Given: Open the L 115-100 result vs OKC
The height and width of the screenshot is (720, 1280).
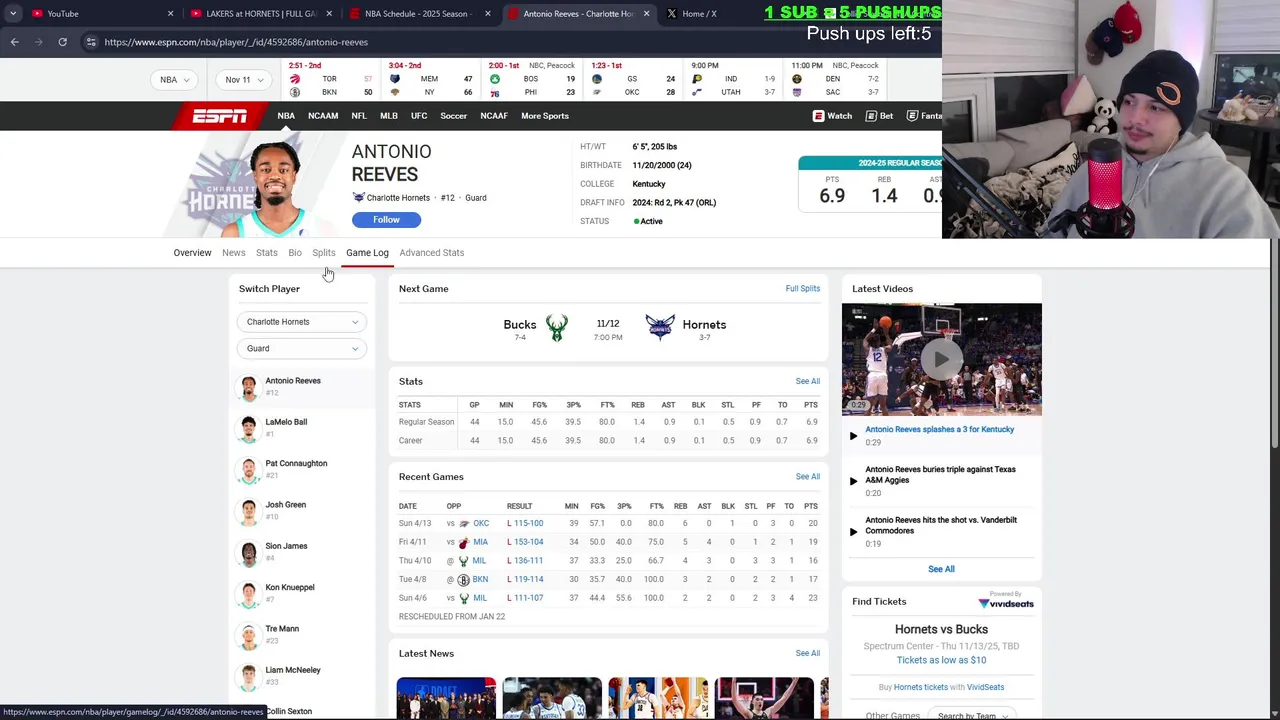Looking at the screenshot, I should click(525, 524).
